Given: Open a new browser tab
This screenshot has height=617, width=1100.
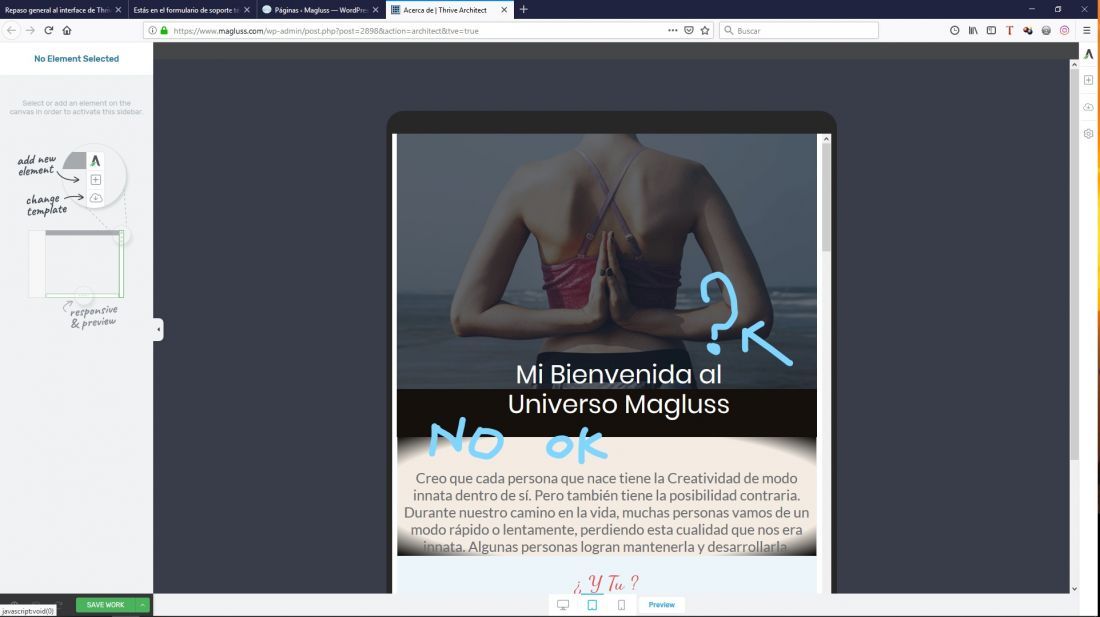Looking at the screenshot, I should [523, 10].
